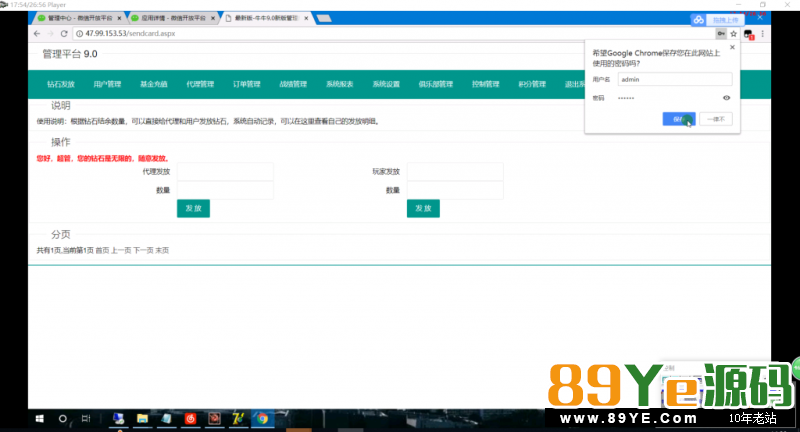800x432 pixels.
Task: Click the masked password field in popup
Action: pyautogui.click(x=668, y=98)
